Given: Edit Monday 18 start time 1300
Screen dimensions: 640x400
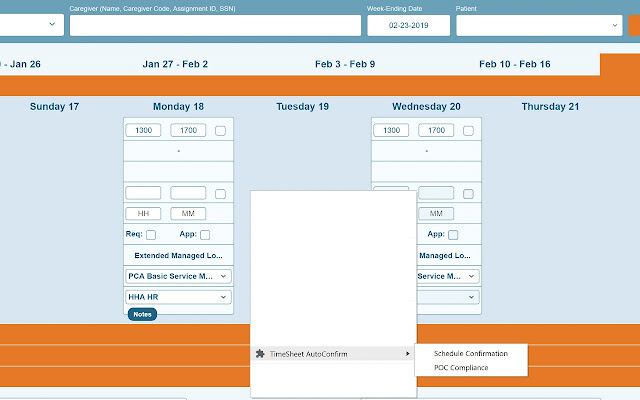Looking at the screenshot, I should pyautogui.click(x=143, y=130).
